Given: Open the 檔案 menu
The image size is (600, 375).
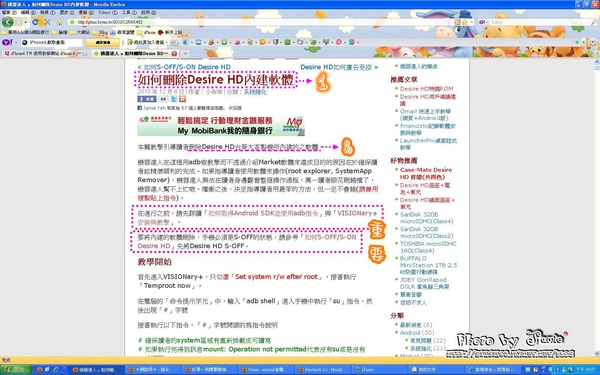Looking at the screenshot, I should 9,13.
